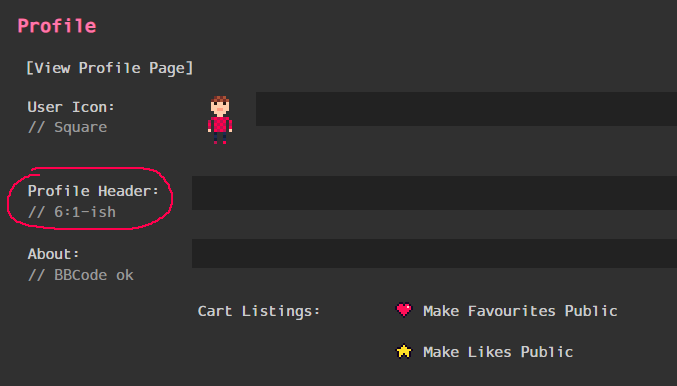The image size is (677, 386).
Task: Toggle Make Likes Public option
Action: (x=498, y=352)
